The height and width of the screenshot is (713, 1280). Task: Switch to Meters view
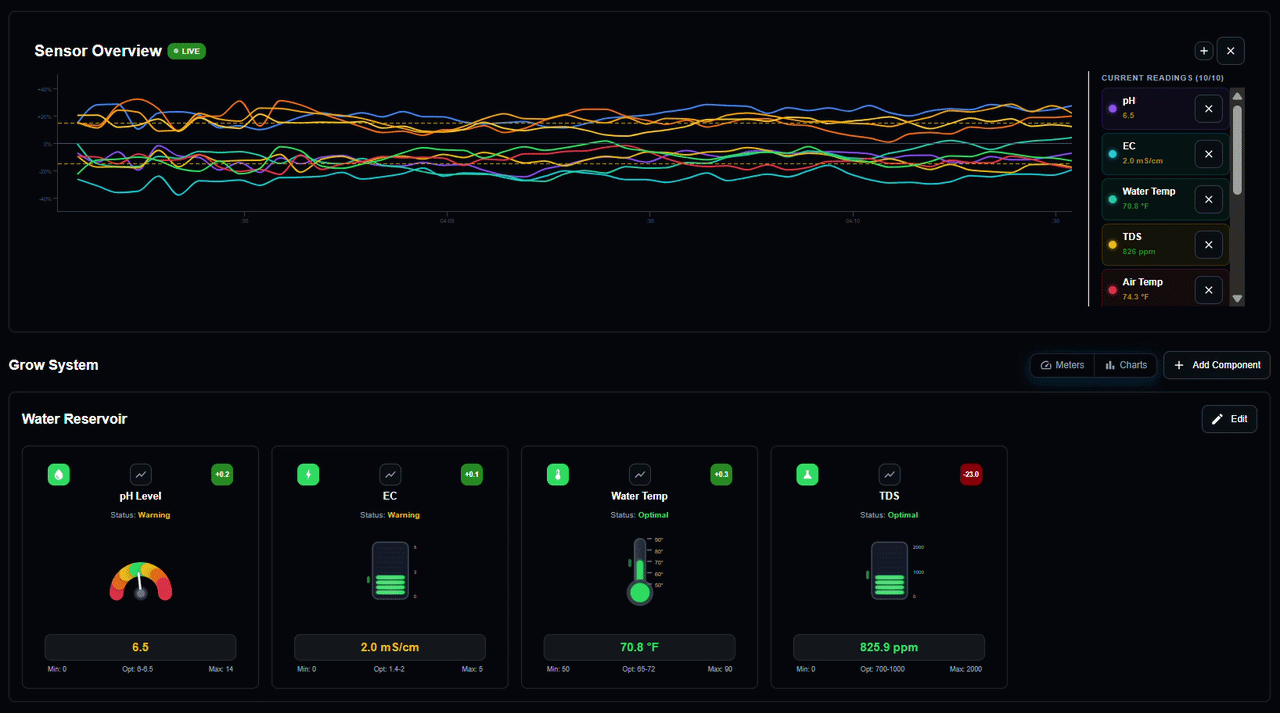[x=1062, y=365]
